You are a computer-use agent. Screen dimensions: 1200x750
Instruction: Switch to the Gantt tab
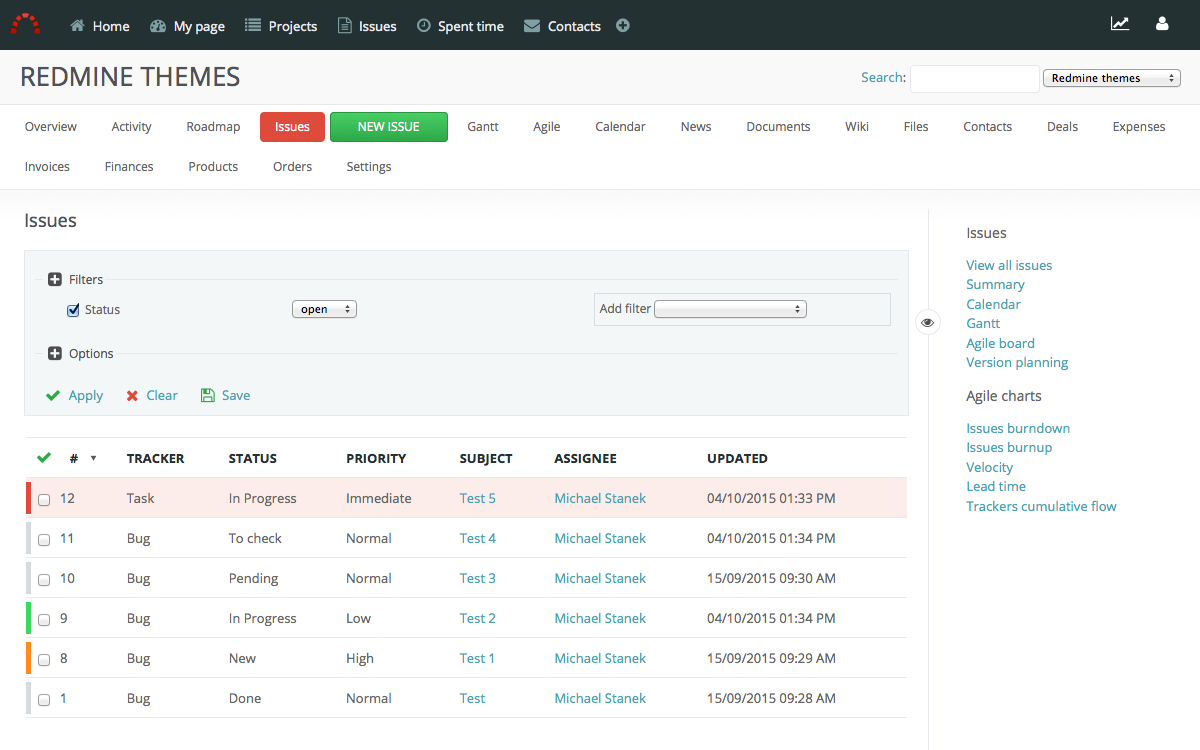[x=483, y=127]
